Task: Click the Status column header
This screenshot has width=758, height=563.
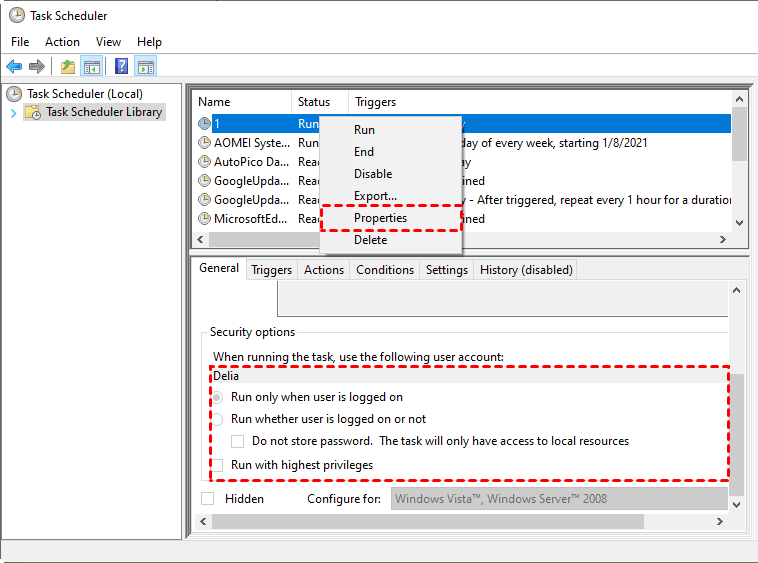Action: [x=314, y=102]
